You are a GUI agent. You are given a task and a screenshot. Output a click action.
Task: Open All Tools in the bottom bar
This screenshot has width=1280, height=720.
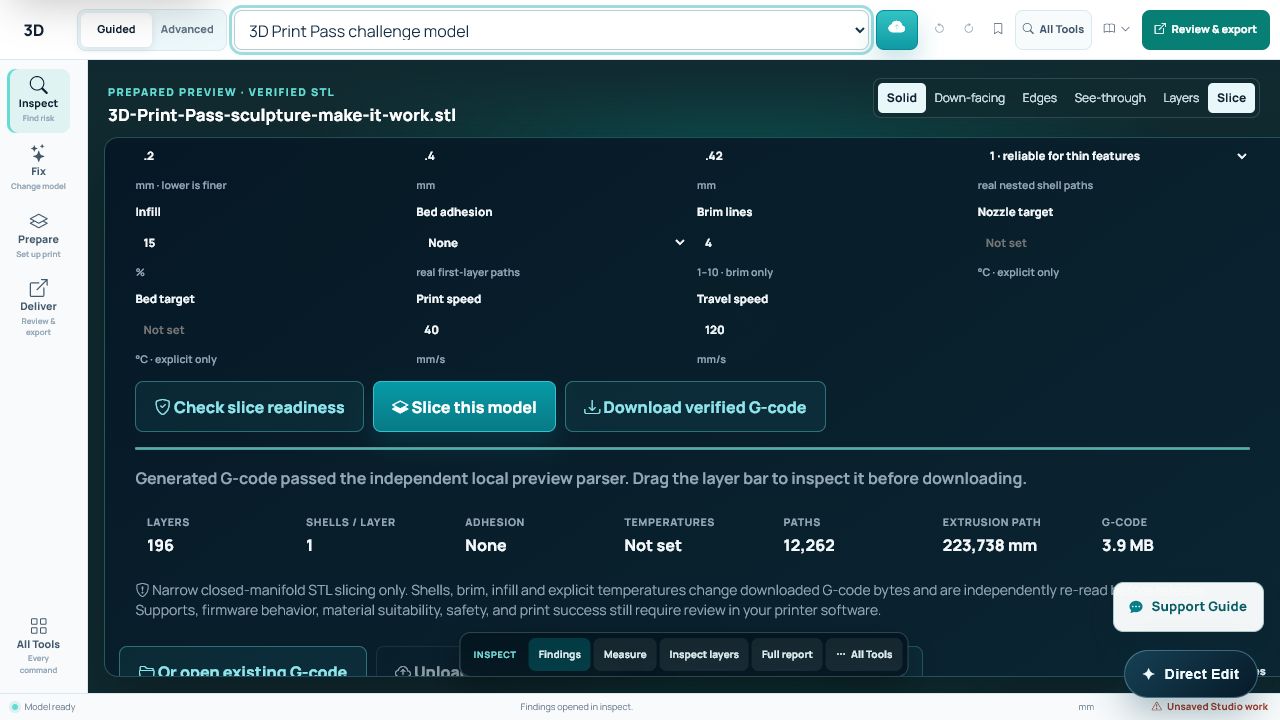point(864,654)
